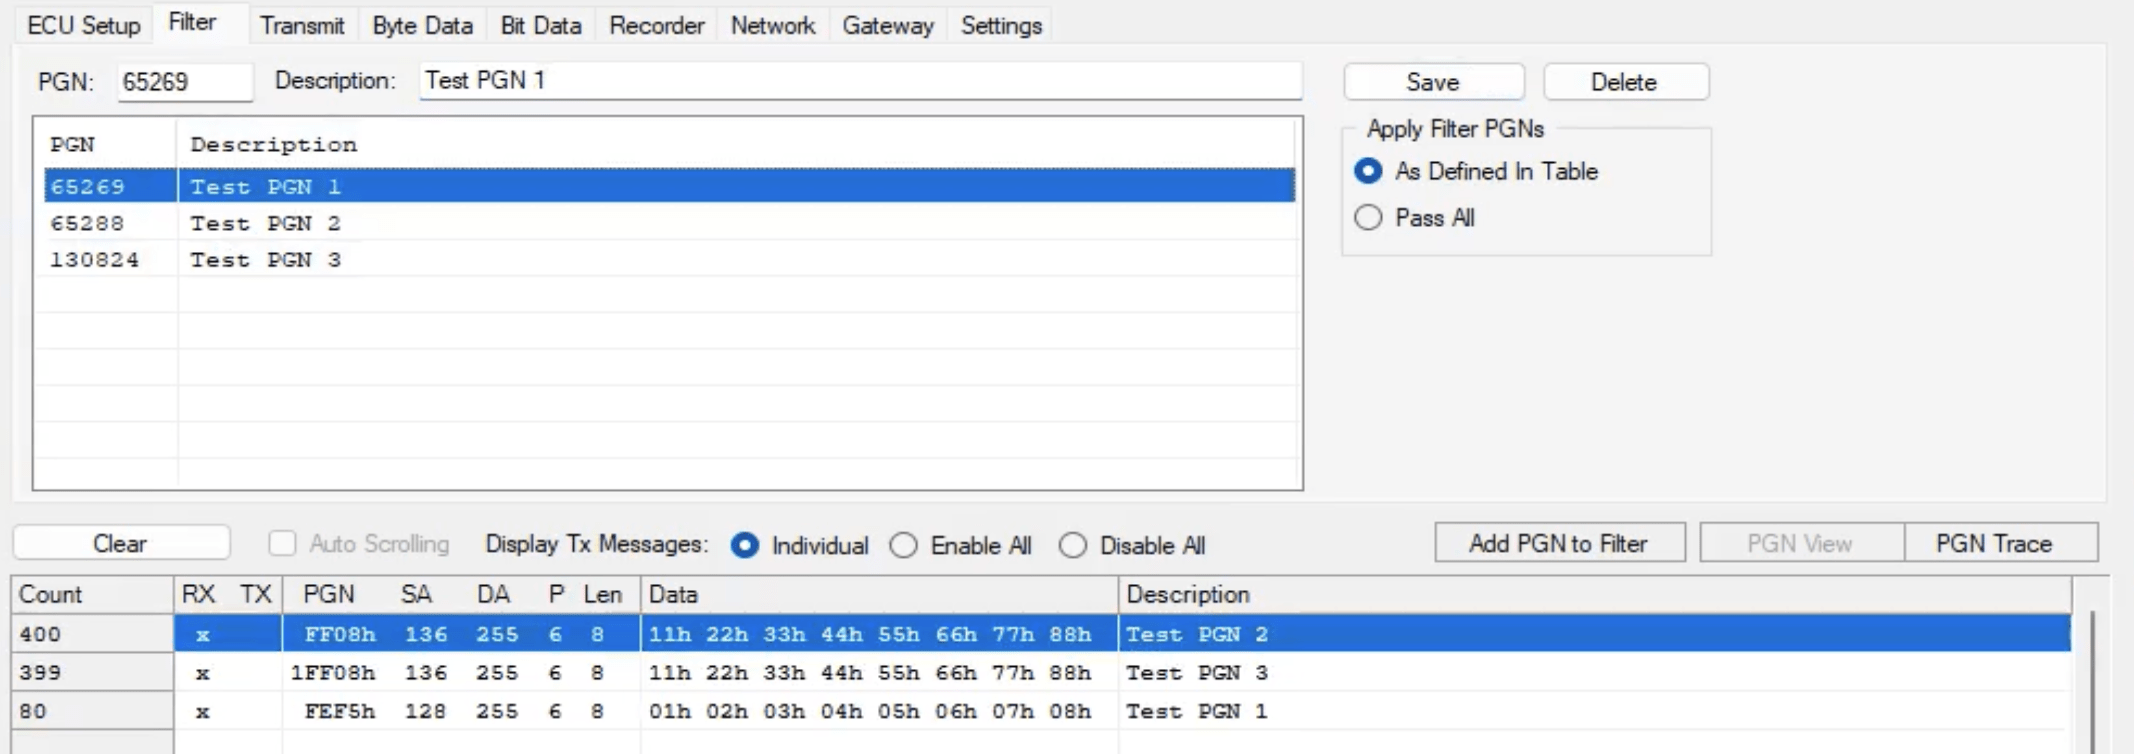
Task: Click the PGN number input field
Action: tap(185, 81)
